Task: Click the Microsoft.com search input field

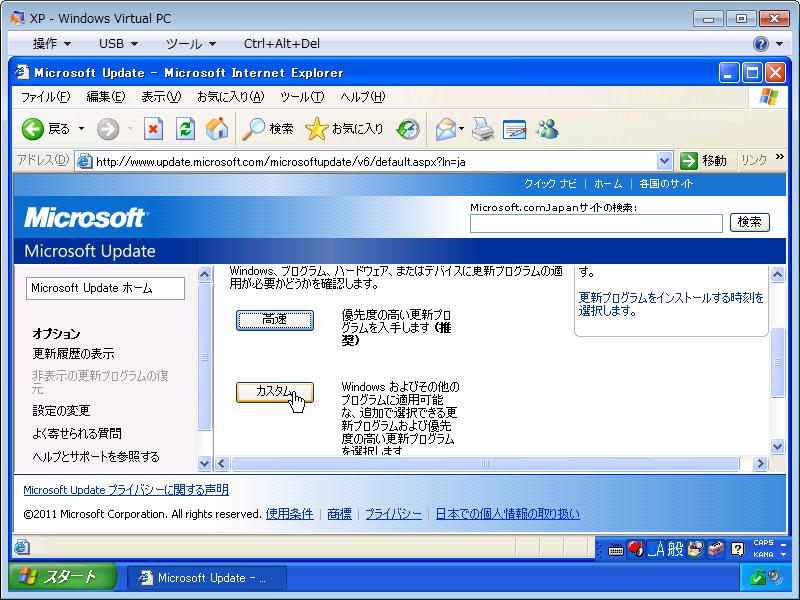Action: pyautogui.click(x=596, y=223)
